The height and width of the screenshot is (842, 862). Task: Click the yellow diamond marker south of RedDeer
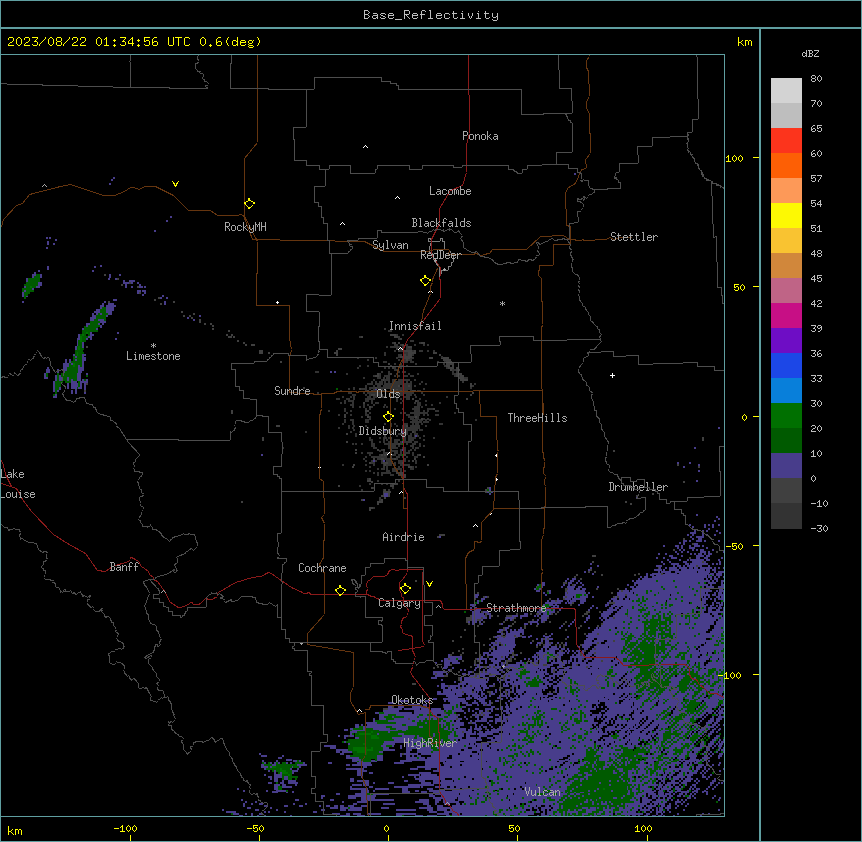coord(426,281)
